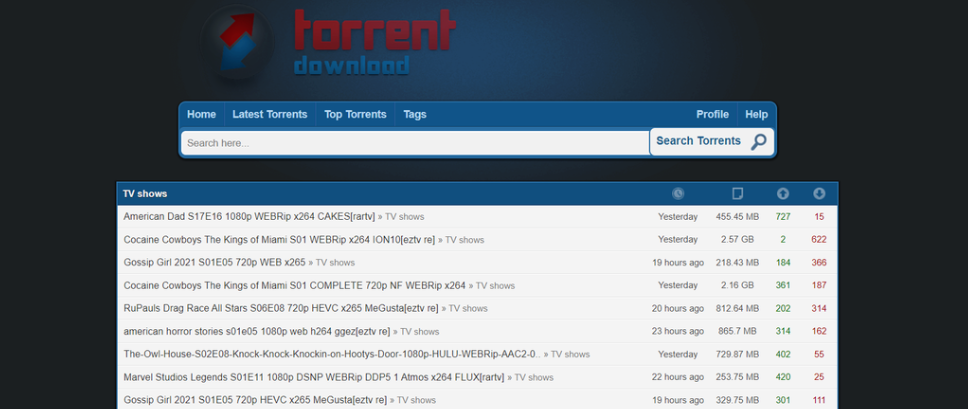968x409 pixels.
Task: Click the 2.16 GB size cell
Action: click(737, 286)
